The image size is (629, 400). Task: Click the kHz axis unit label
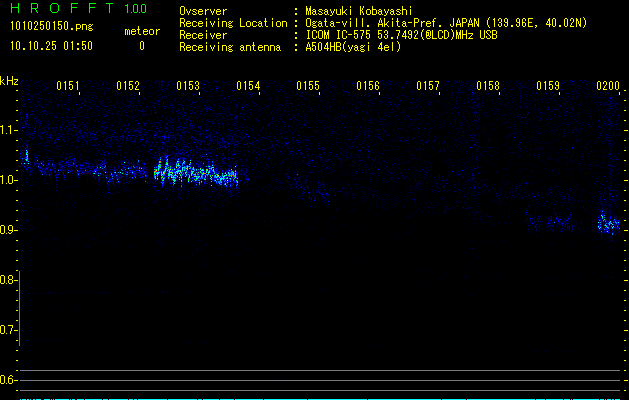click(9, 81)
